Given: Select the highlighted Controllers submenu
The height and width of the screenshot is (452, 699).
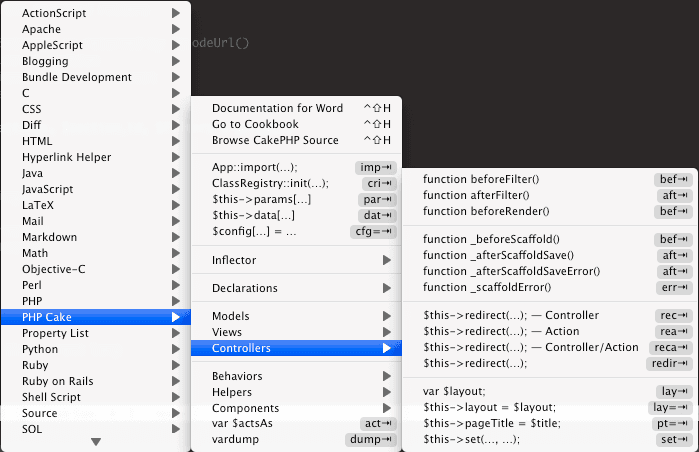Looking at the screenshot, I should point(296,349).
